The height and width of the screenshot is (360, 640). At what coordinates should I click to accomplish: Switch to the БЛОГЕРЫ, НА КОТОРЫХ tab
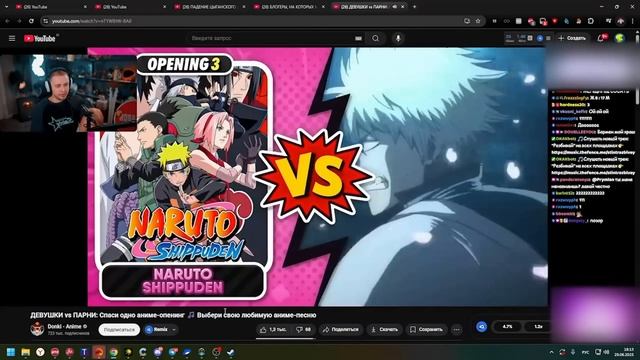[288, 7]
